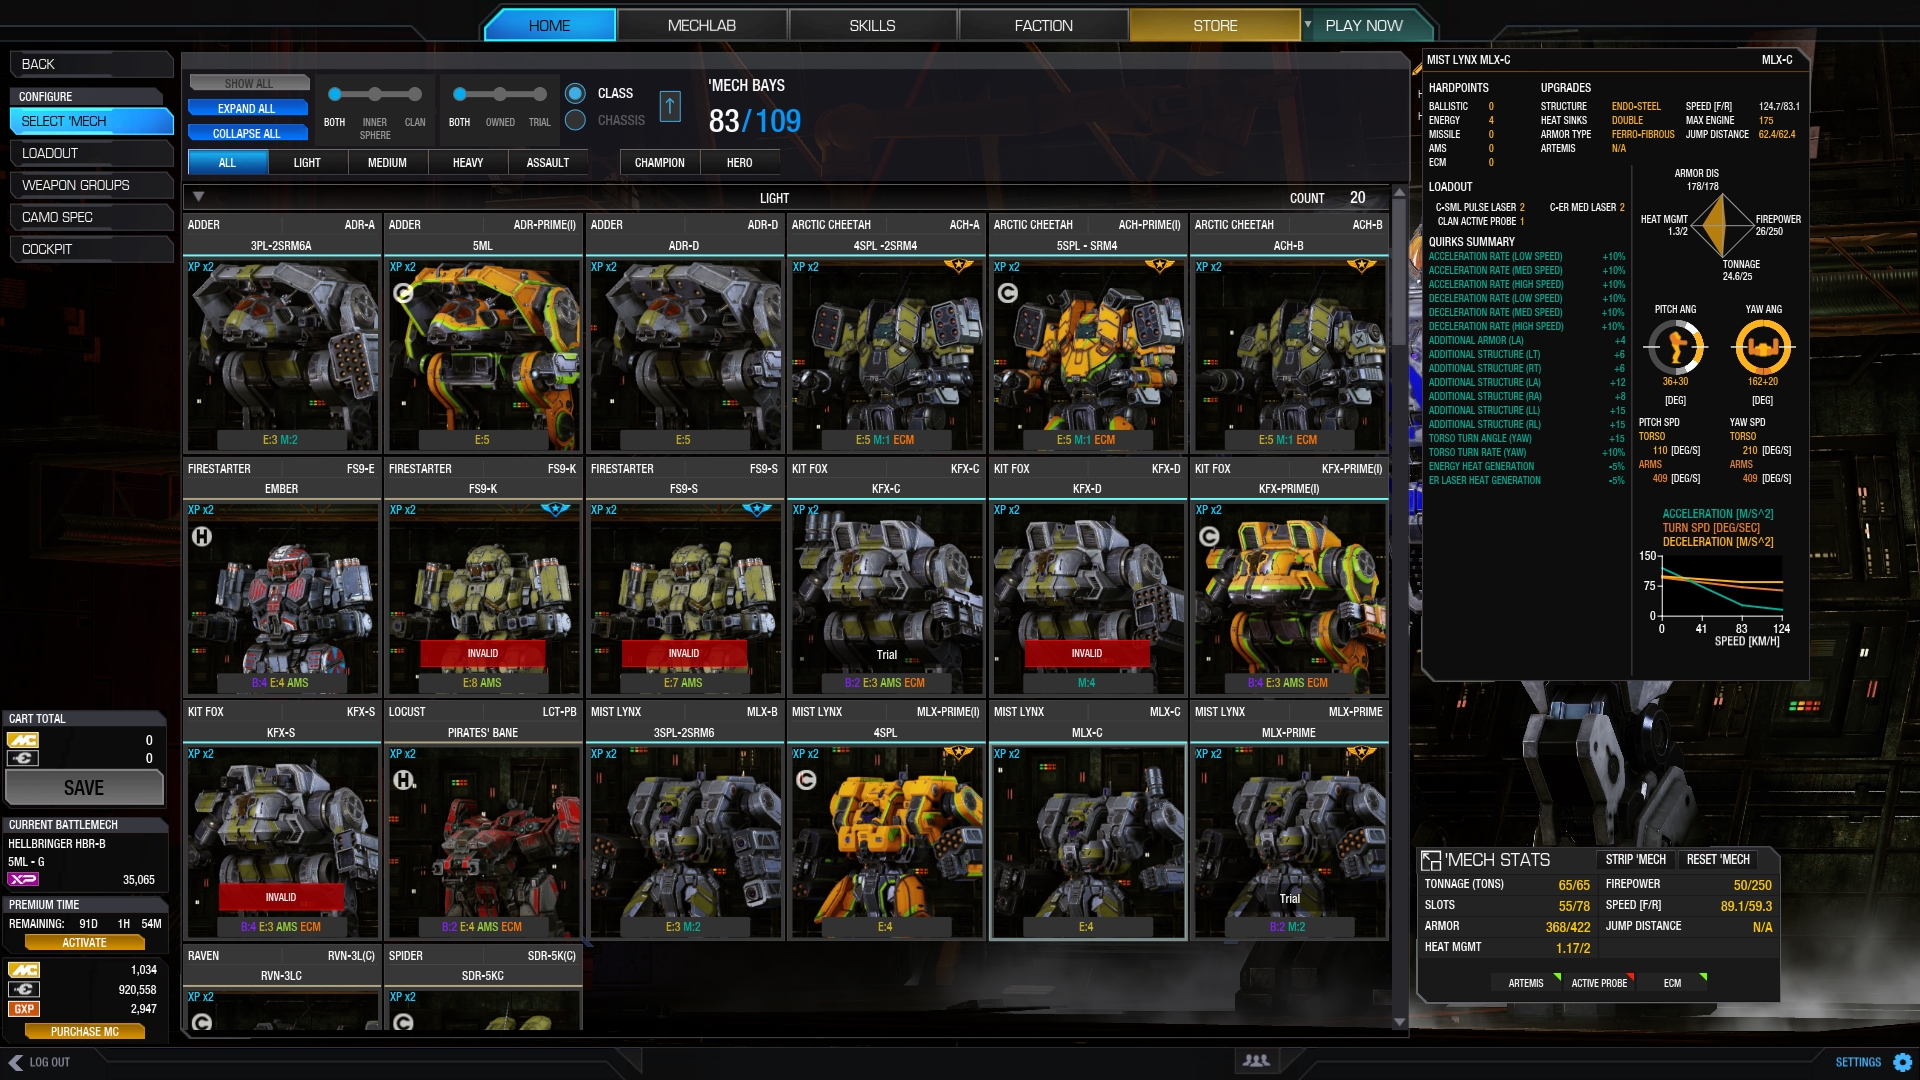Select the Class sort radio button
This screenshot has height=1080, width=1920.
pos(575,93)
